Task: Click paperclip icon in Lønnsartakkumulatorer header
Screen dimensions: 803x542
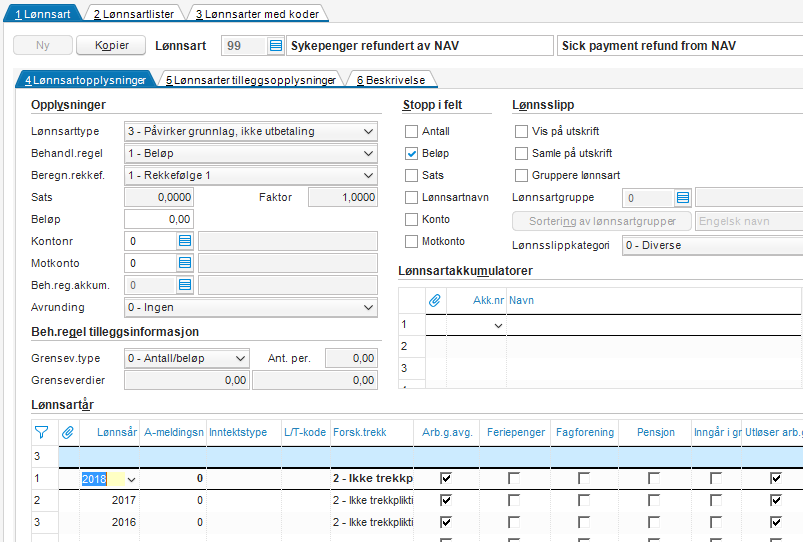Action: point(435,300)
